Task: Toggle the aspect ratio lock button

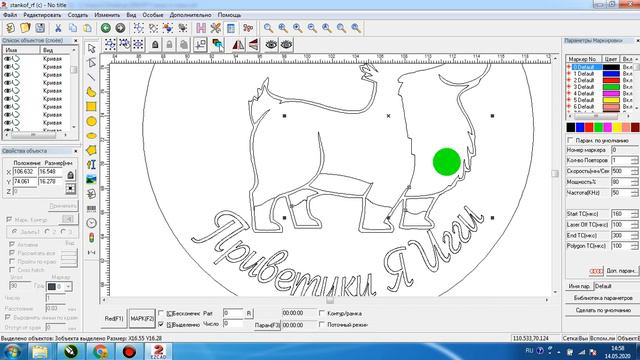Action: 70,176
